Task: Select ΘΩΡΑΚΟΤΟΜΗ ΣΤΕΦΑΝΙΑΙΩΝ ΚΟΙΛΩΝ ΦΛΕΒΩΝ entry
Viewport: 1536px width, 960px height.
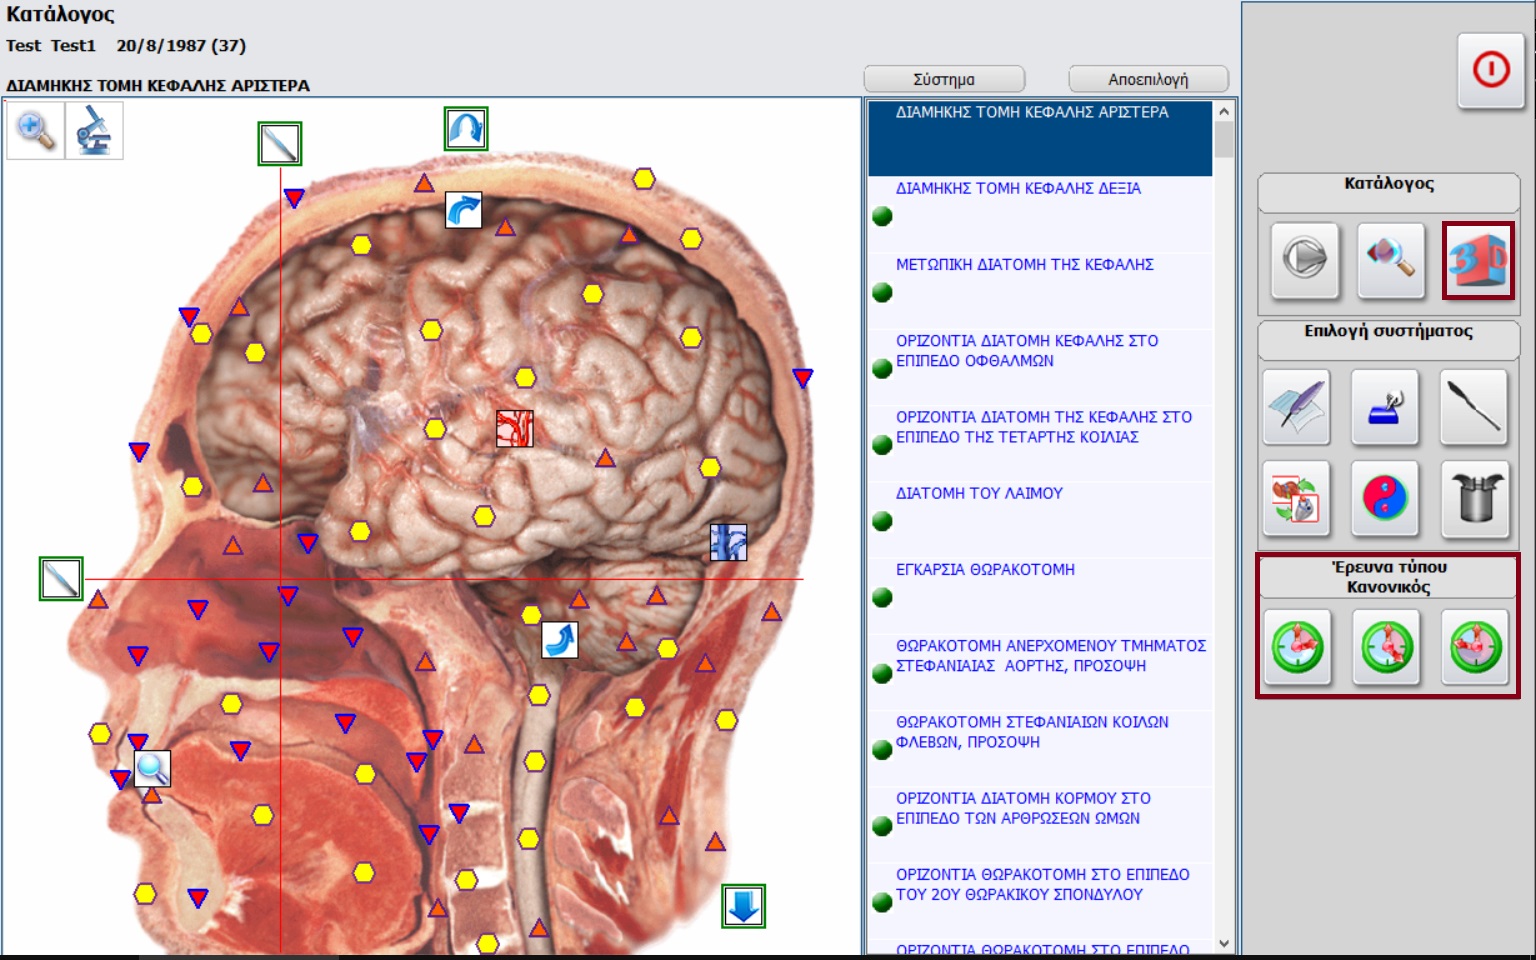Action: click(x=1040, y=747)
